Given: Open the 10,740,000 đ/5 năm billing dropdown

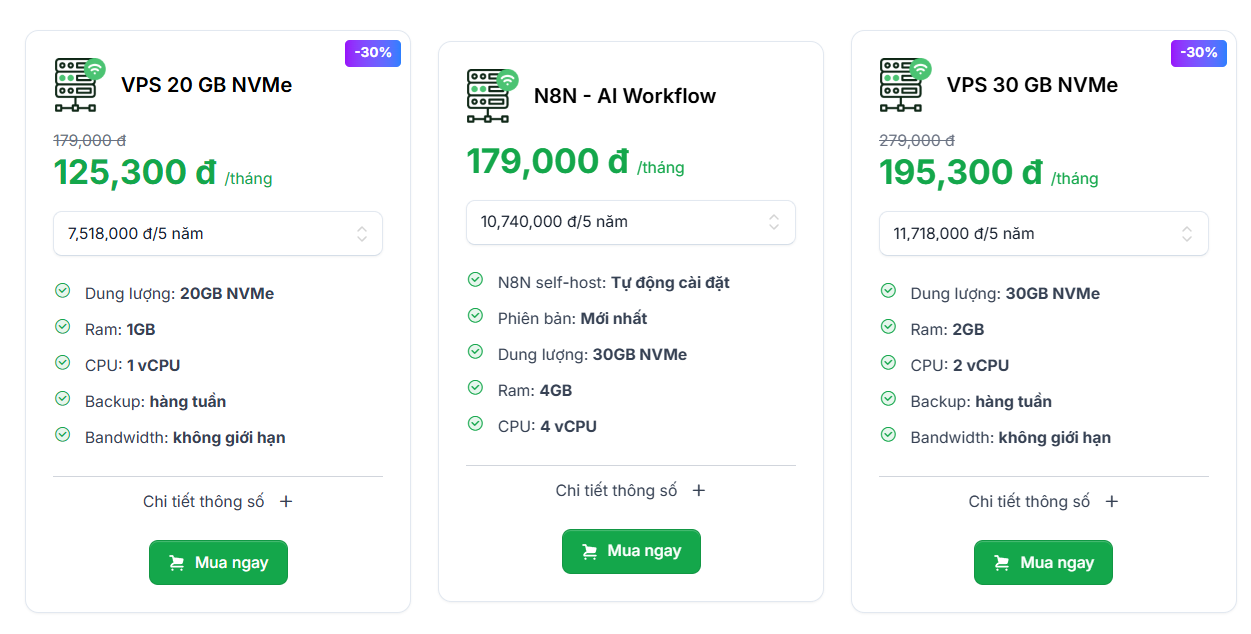Looking at the screenshot, I should (x=631, y=222).
